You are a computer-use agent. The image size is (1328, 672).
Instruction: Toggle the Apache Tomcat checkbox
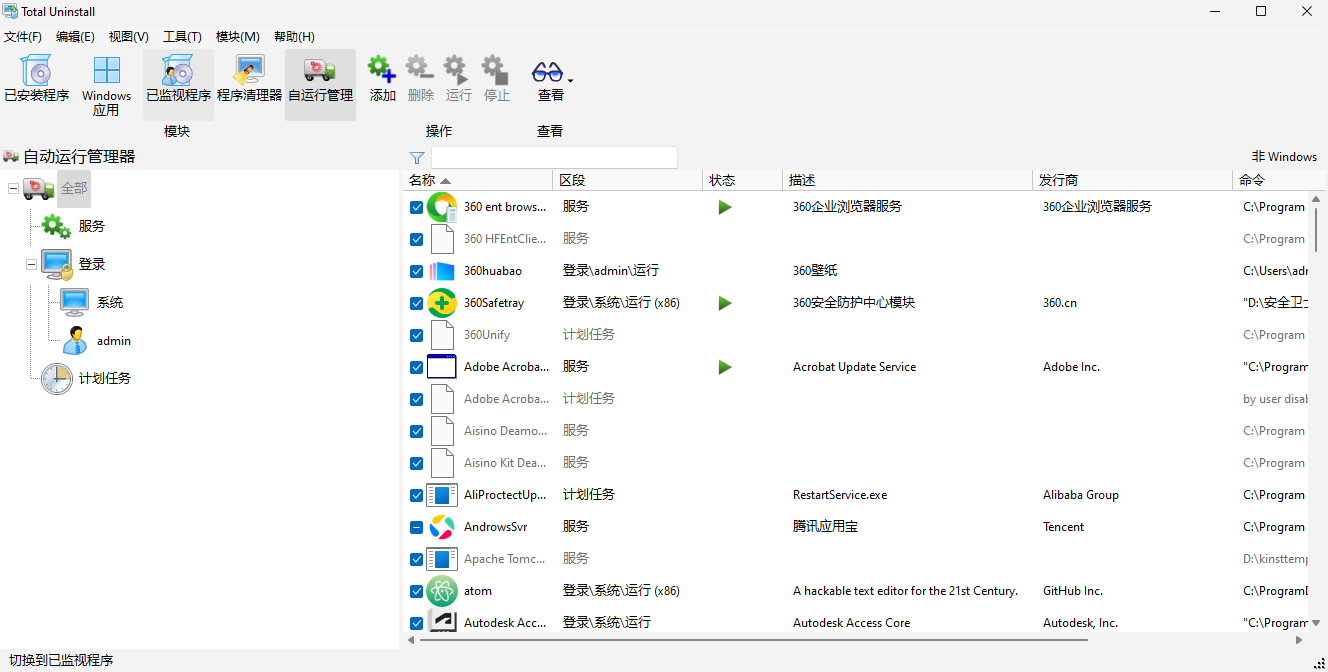click(416, 559)
